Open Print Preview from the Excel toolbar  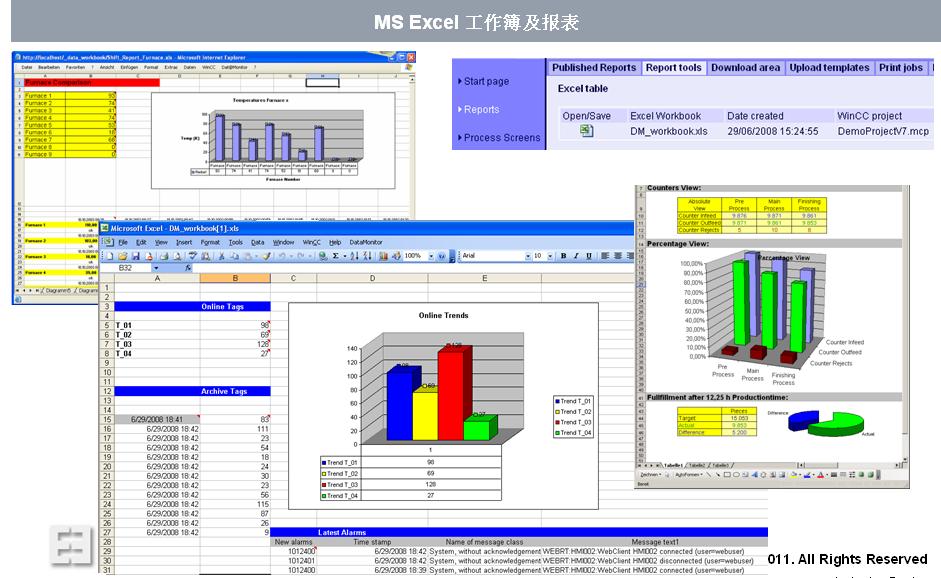coord(177,256)
